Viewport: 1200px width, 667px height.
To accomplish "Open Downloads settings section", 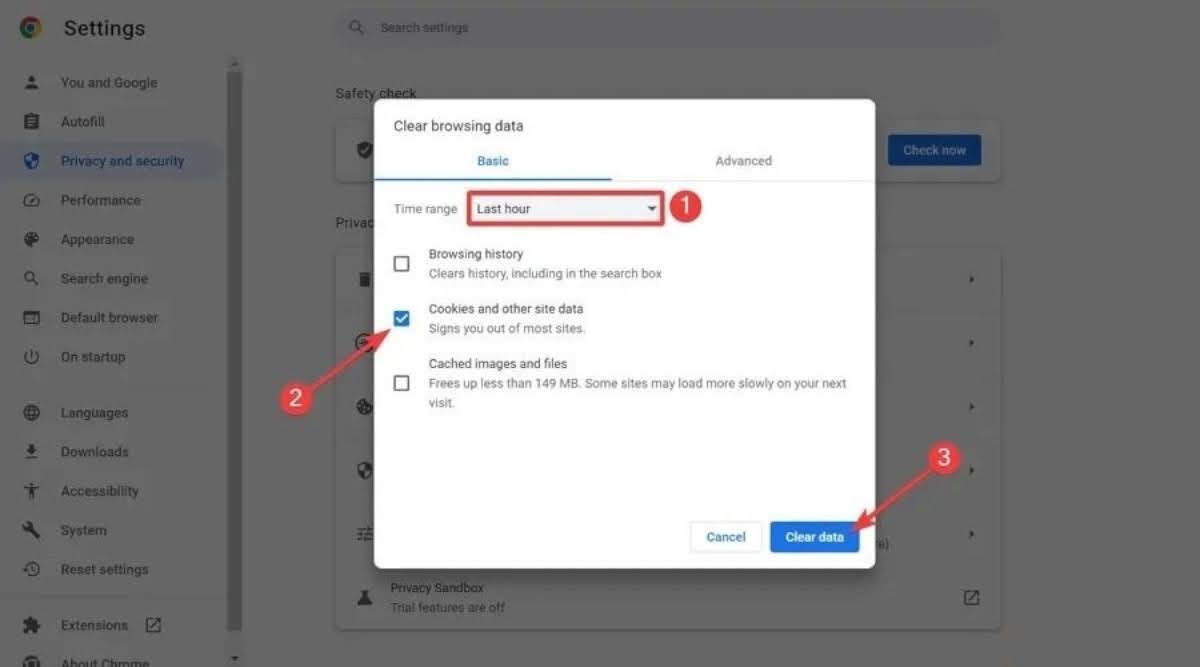I will coord(95,451).
